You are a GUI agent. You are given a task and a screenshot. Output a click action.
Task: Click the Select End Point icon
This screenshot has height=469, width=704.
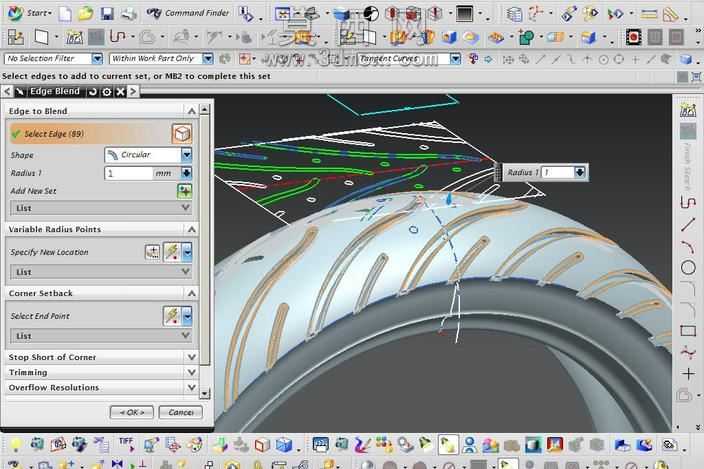(x=172, y=316)
